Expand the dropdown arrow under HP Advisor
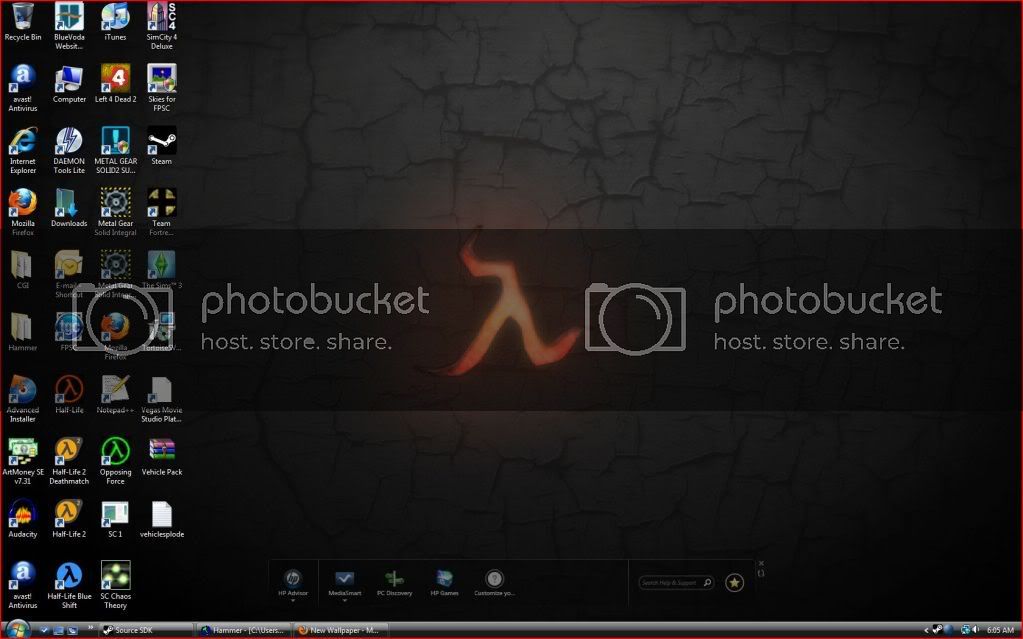This screenshot has height=639, width=1023. 293,600
